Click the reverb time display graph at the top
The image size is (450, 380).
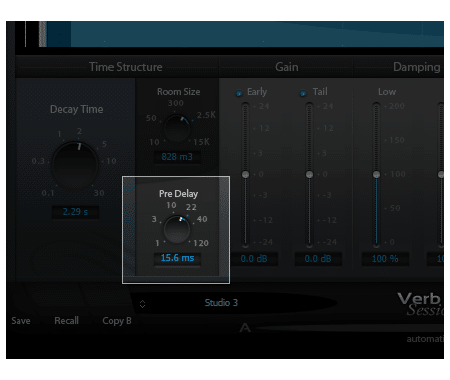(x=246, y=34)
